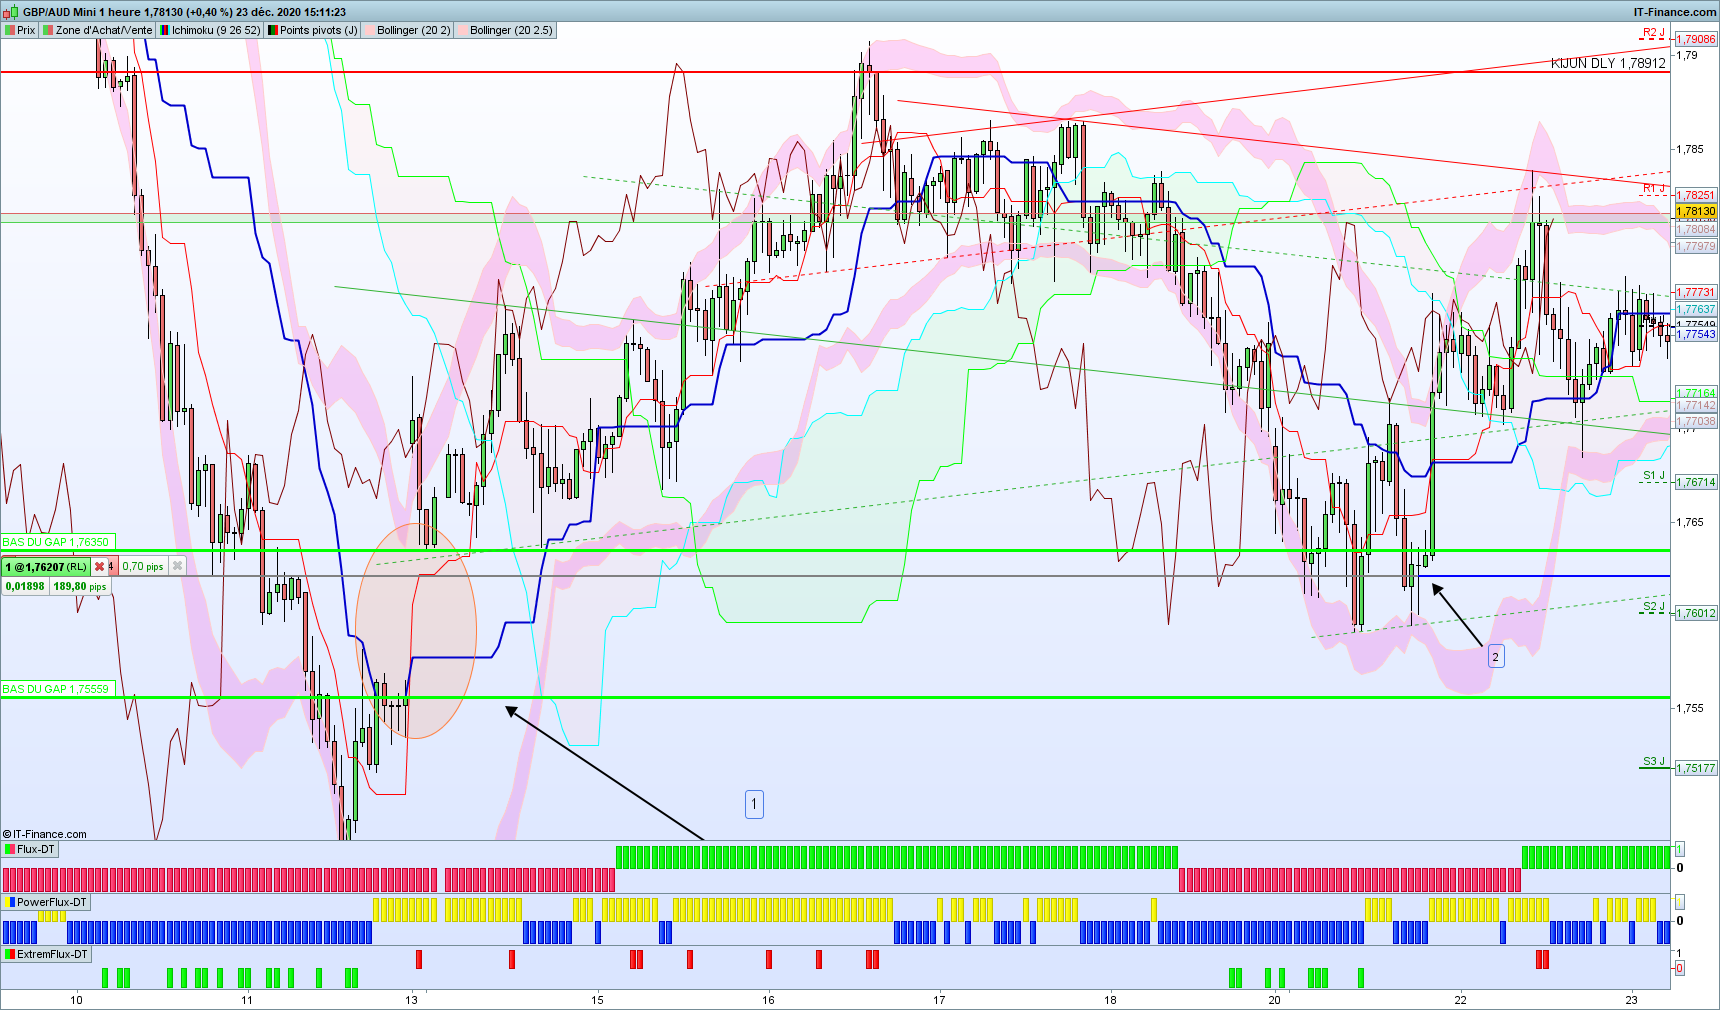Open Ichimoku (9 26 52) indicator settings
The height and width of the screenshot is (1010, 1720).
tap(209, 30)
